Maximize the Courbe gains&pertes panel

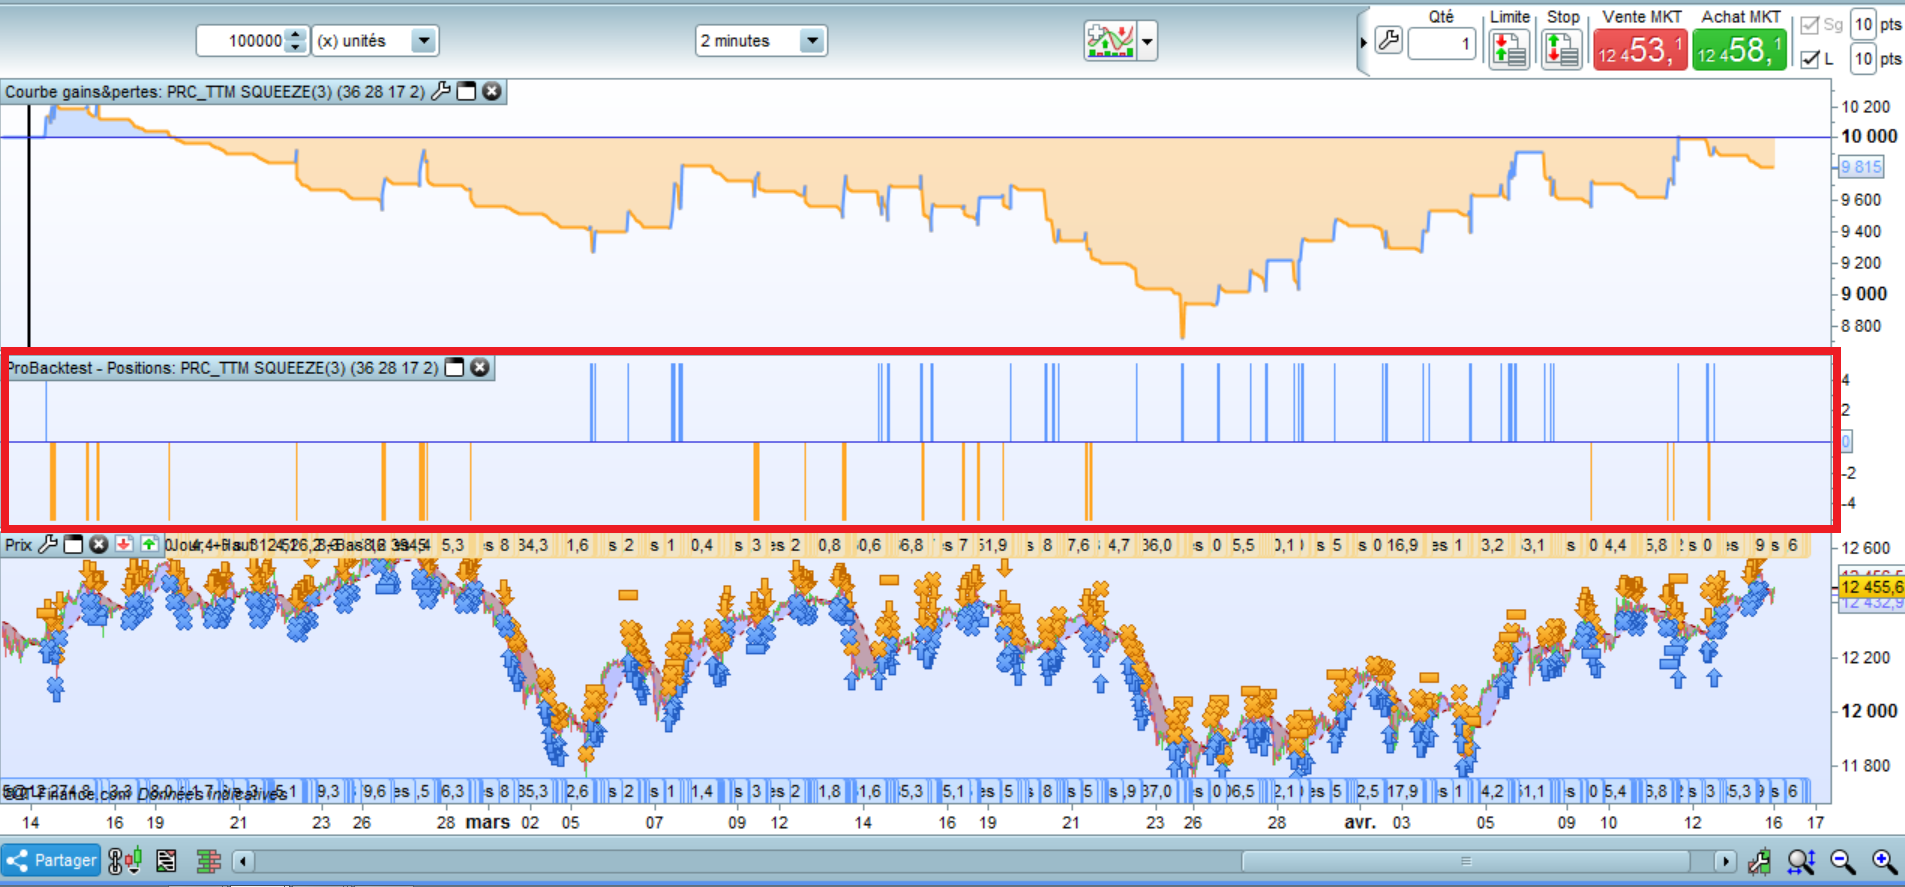click(466, 91)
